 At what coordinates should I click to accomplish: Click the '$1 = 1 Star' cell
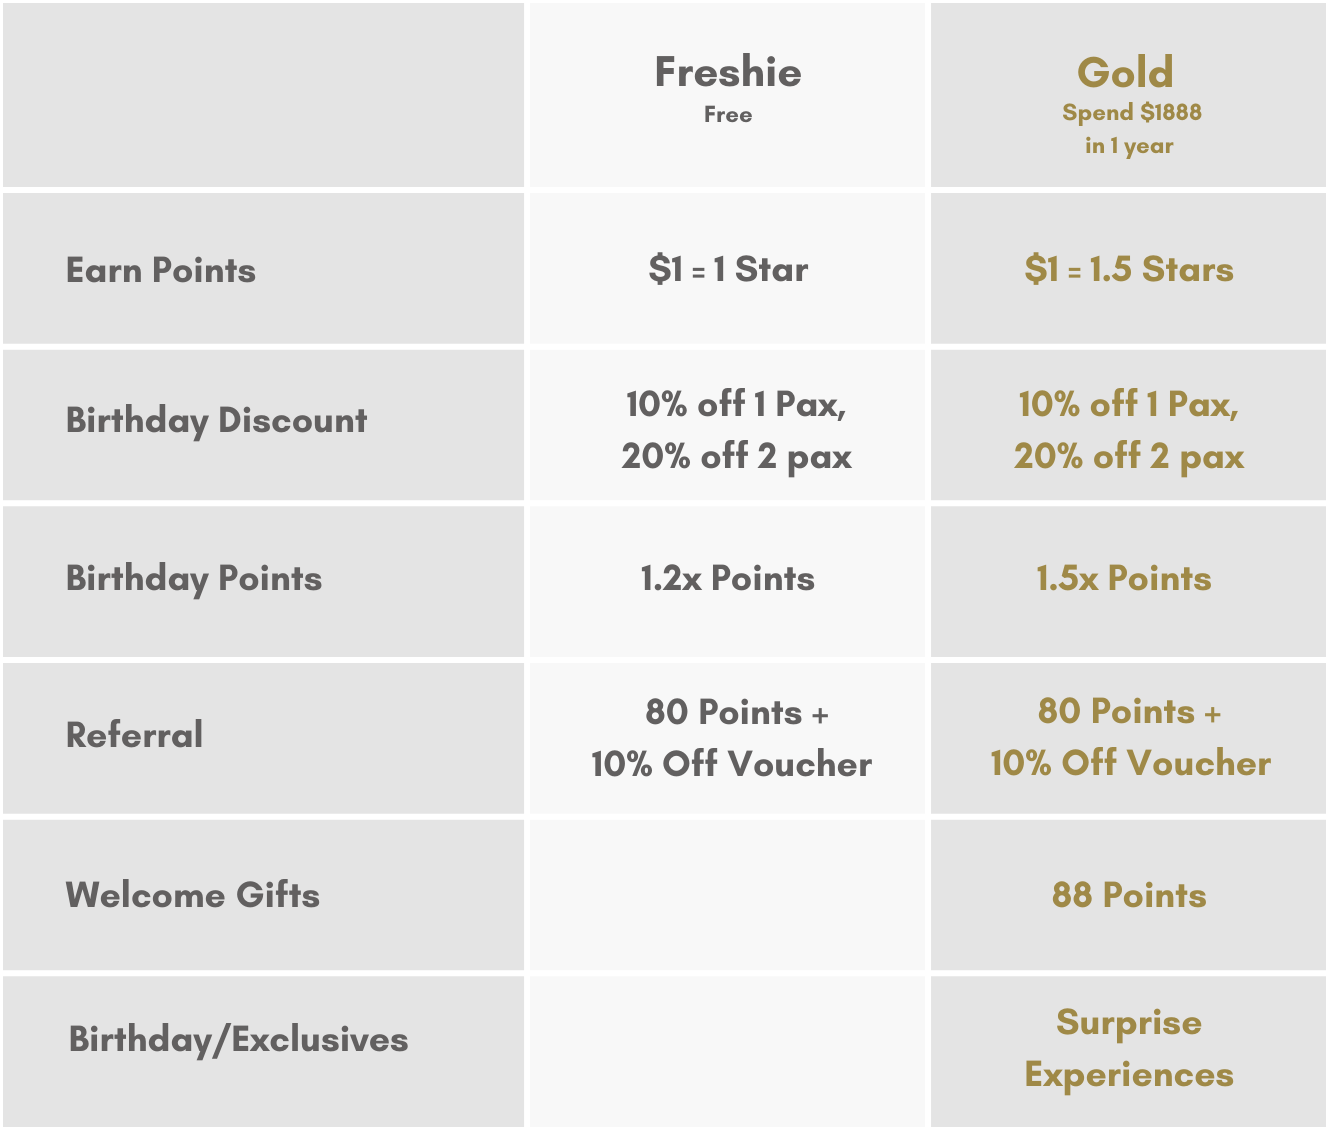click(x=728, y=269)
